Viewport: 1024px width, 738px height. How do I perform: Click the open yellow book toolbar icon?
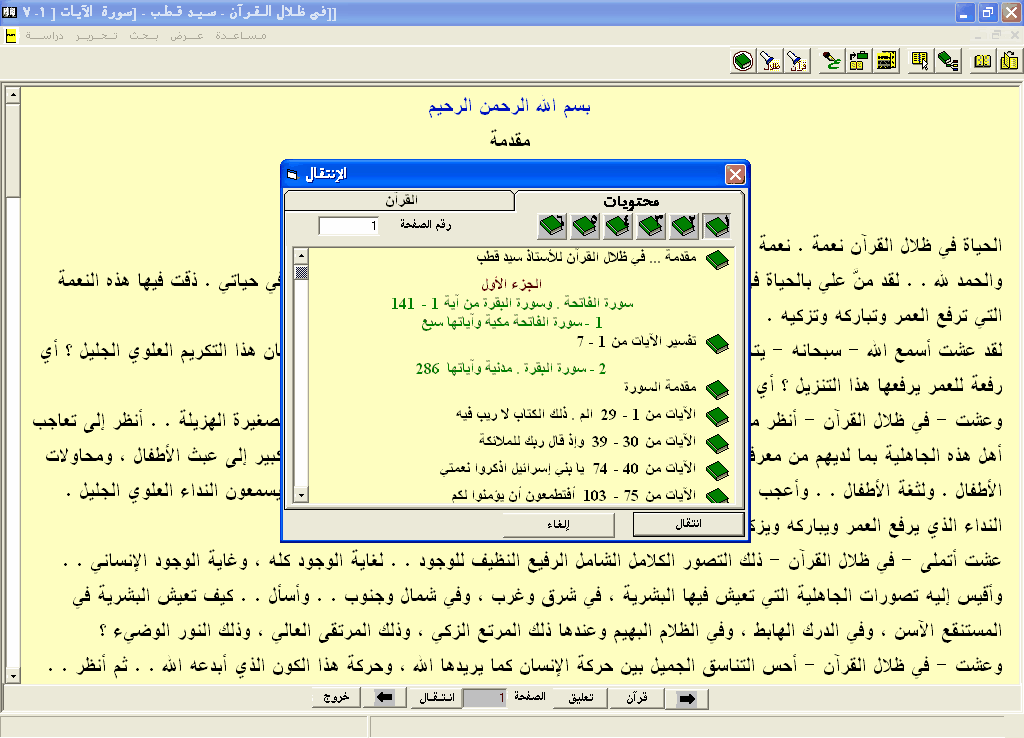982,61
